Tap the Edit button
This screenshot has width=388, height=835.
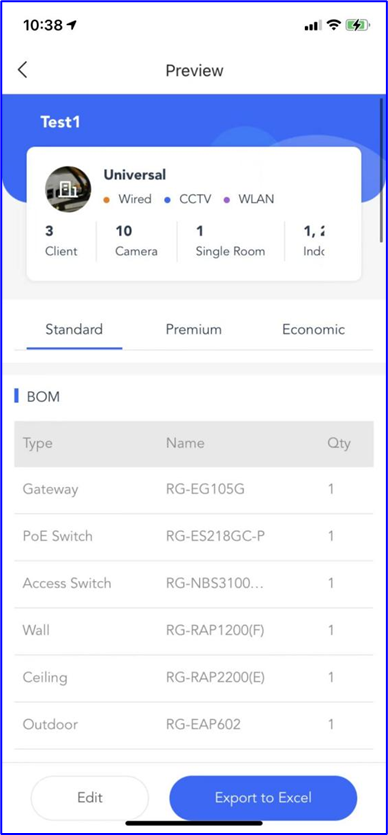point(90,798)
